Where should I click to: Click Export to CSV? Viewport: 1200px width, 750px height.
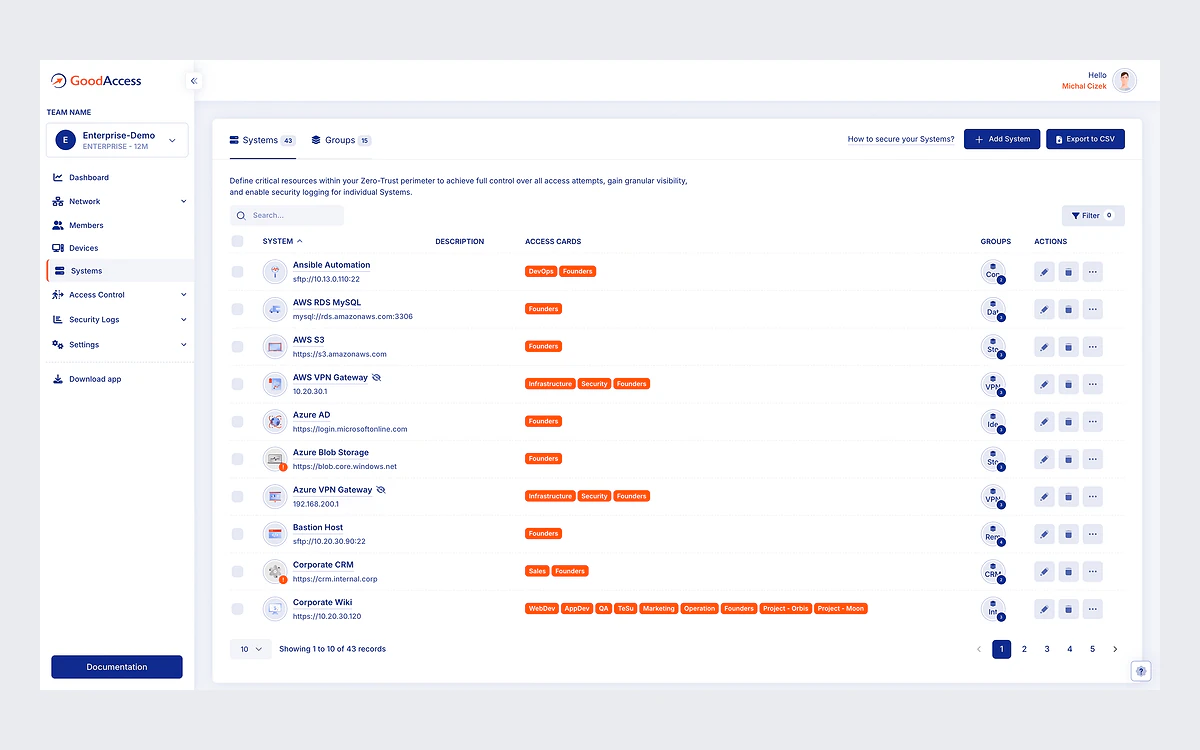click(1085, 139)
